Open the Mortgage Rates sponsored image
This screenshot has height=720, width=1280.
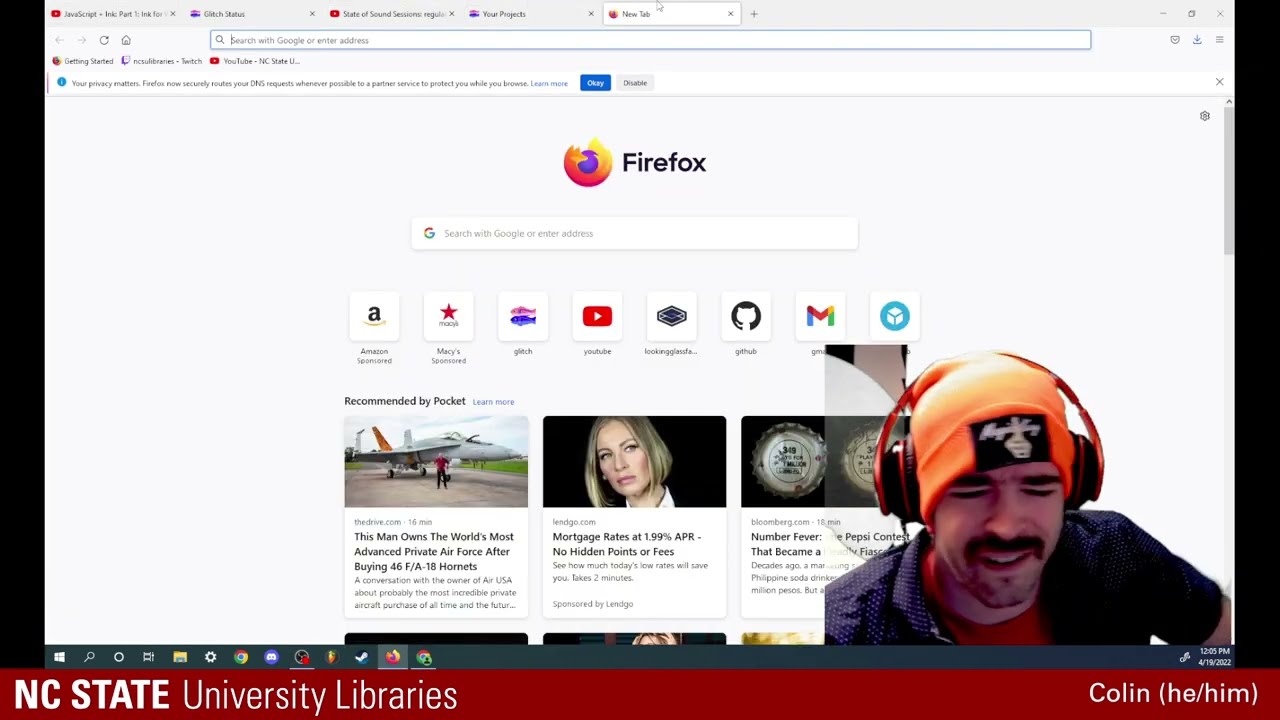pos(634,462)
